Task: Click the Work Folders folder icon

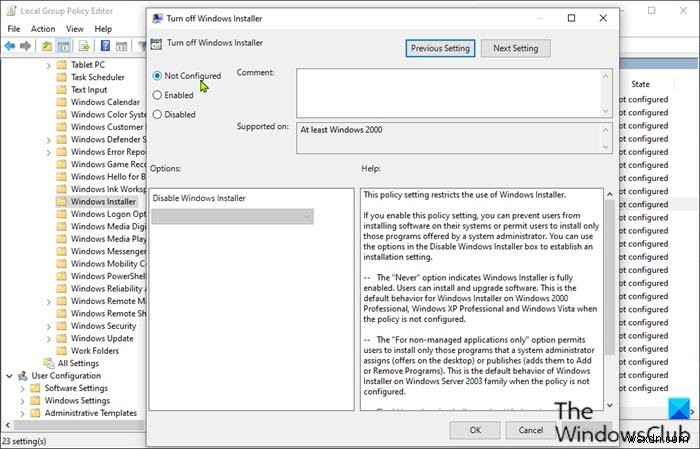Action: [62, 351]
